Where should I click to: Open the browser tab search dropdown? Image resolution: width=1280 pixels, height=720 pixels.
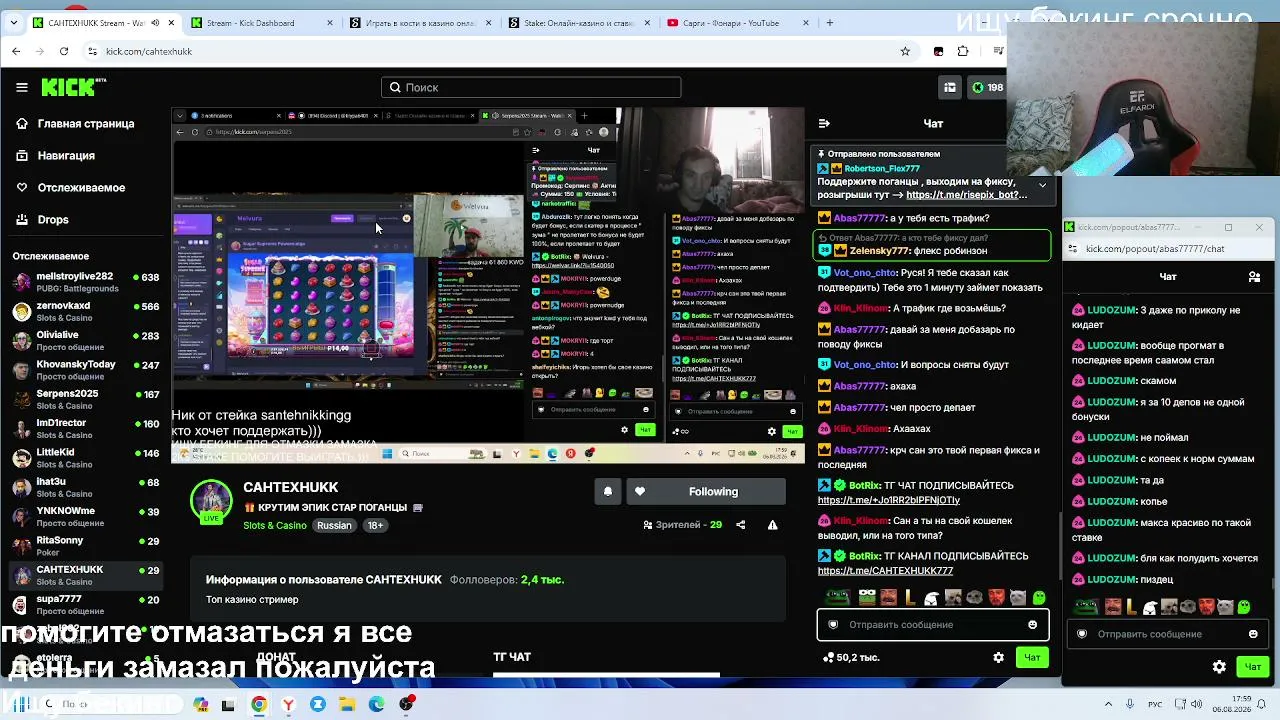14,23
